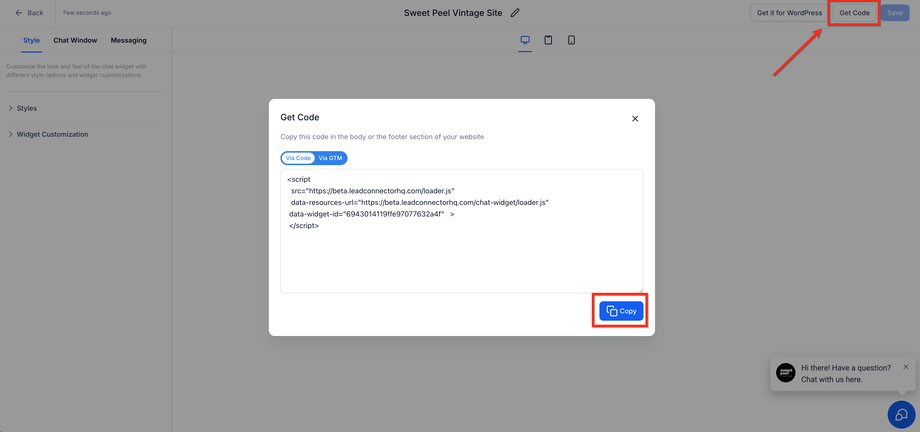Open the chat widget bubble icon

point(901,414)
